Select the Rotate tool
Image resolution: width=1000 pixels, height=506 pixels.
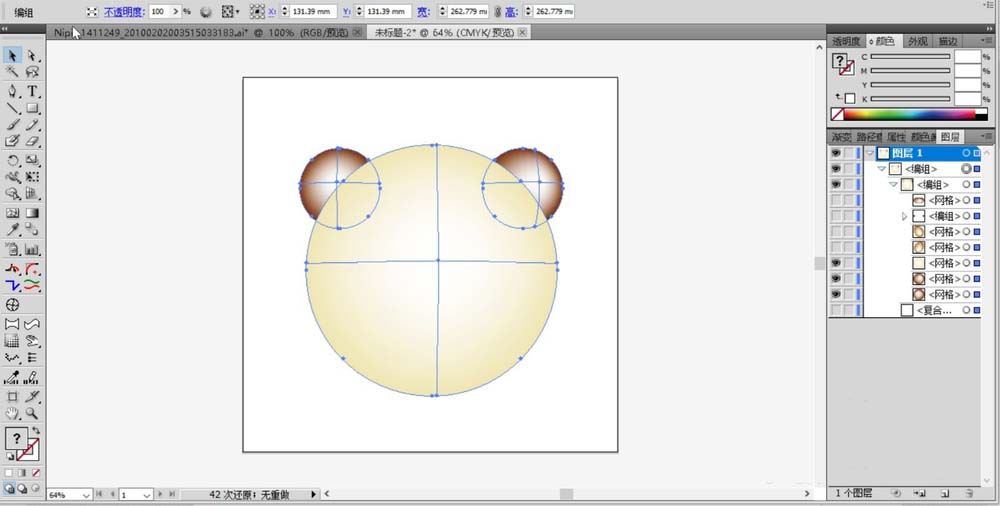click(x=12, y=160)
